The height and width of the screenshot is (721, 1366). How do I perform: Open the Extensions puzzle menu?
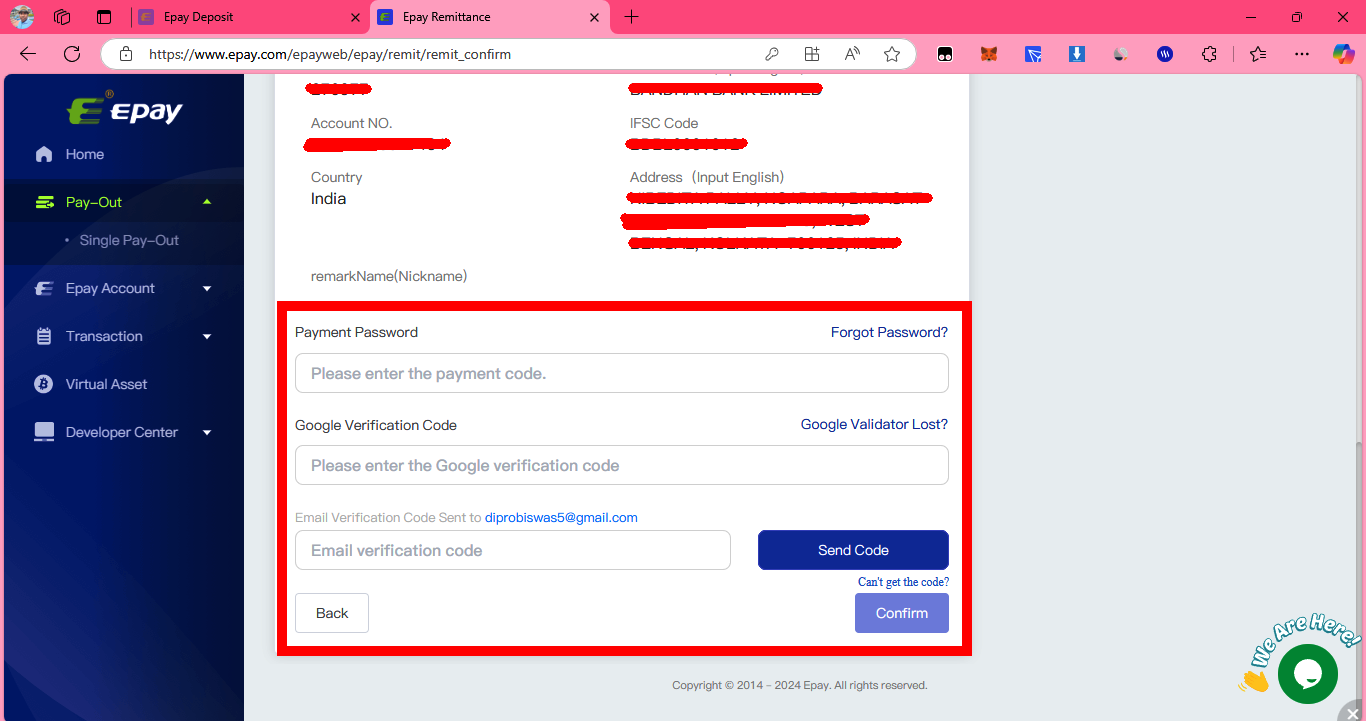pos(1209,54)
